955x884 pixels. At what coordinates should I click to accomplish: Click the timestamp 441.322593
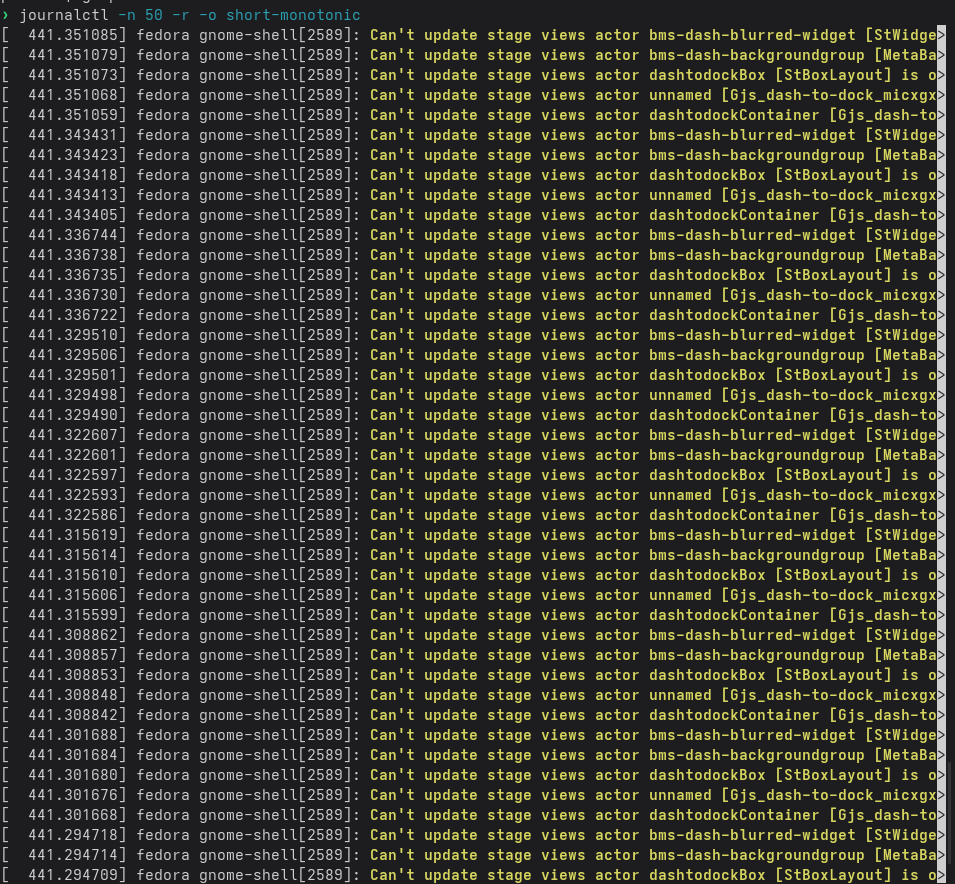coord(73,495)
